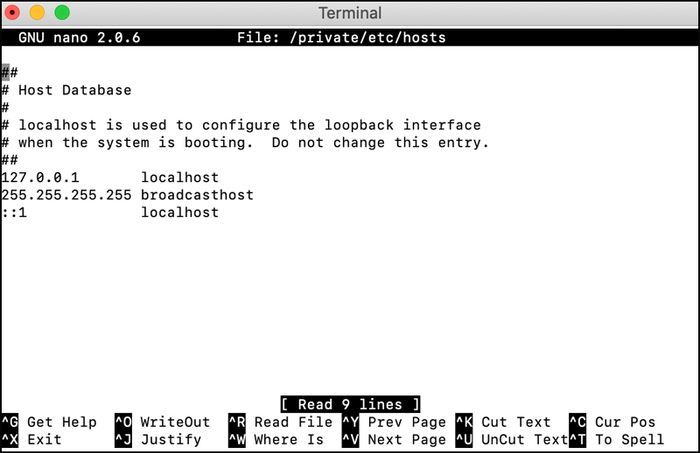Click the green zoom window button
Screen dimensions: 700x453
coord(62,12)
